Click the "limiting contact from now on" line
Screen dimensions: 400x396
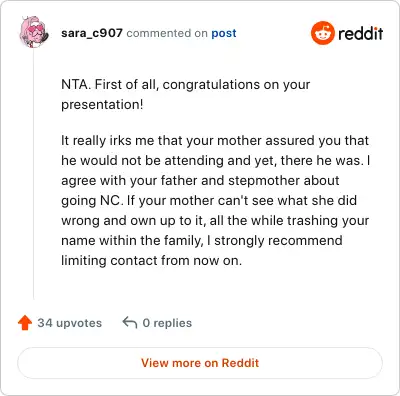click(151, 261)
